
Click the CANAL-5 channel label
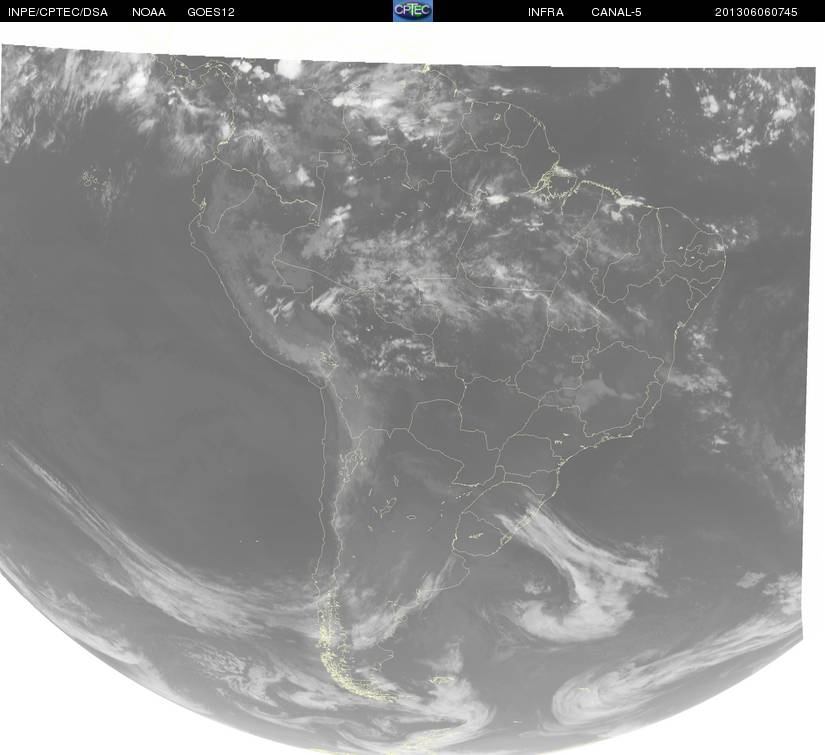pos(616,12)
